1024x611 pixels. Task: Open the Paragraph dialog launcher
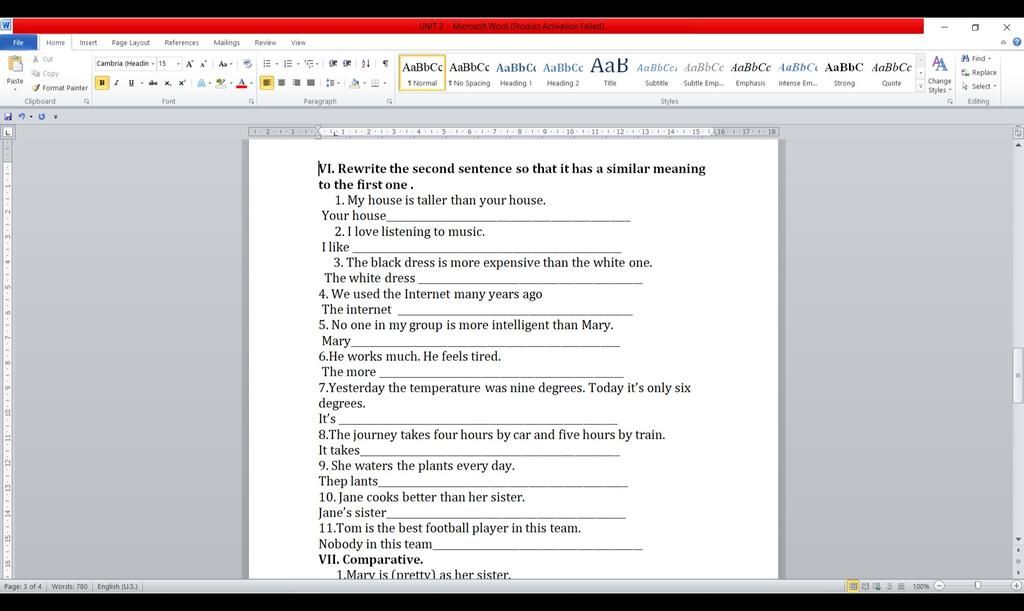(x=389, y=102)
